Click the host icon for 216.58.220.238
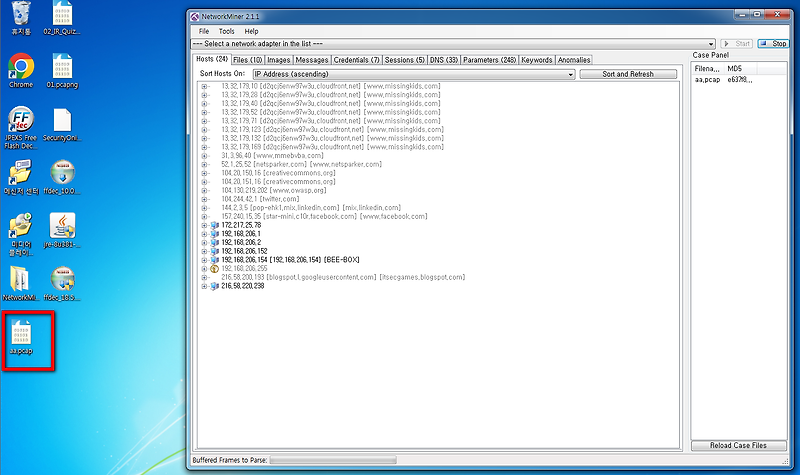800x475 pixels. coord(215,286)
